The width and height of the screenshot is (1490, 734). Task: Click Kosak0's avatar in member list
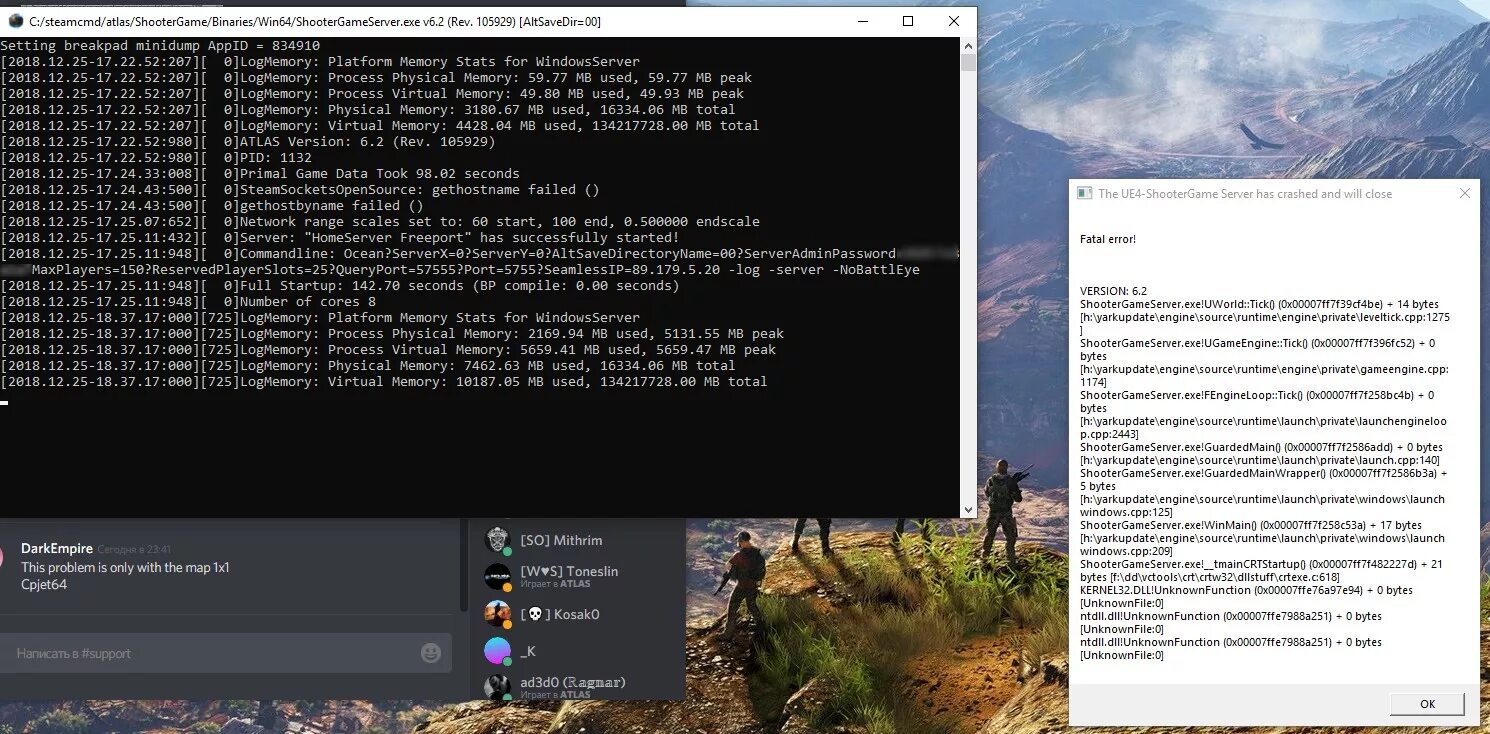coord(497,614)
